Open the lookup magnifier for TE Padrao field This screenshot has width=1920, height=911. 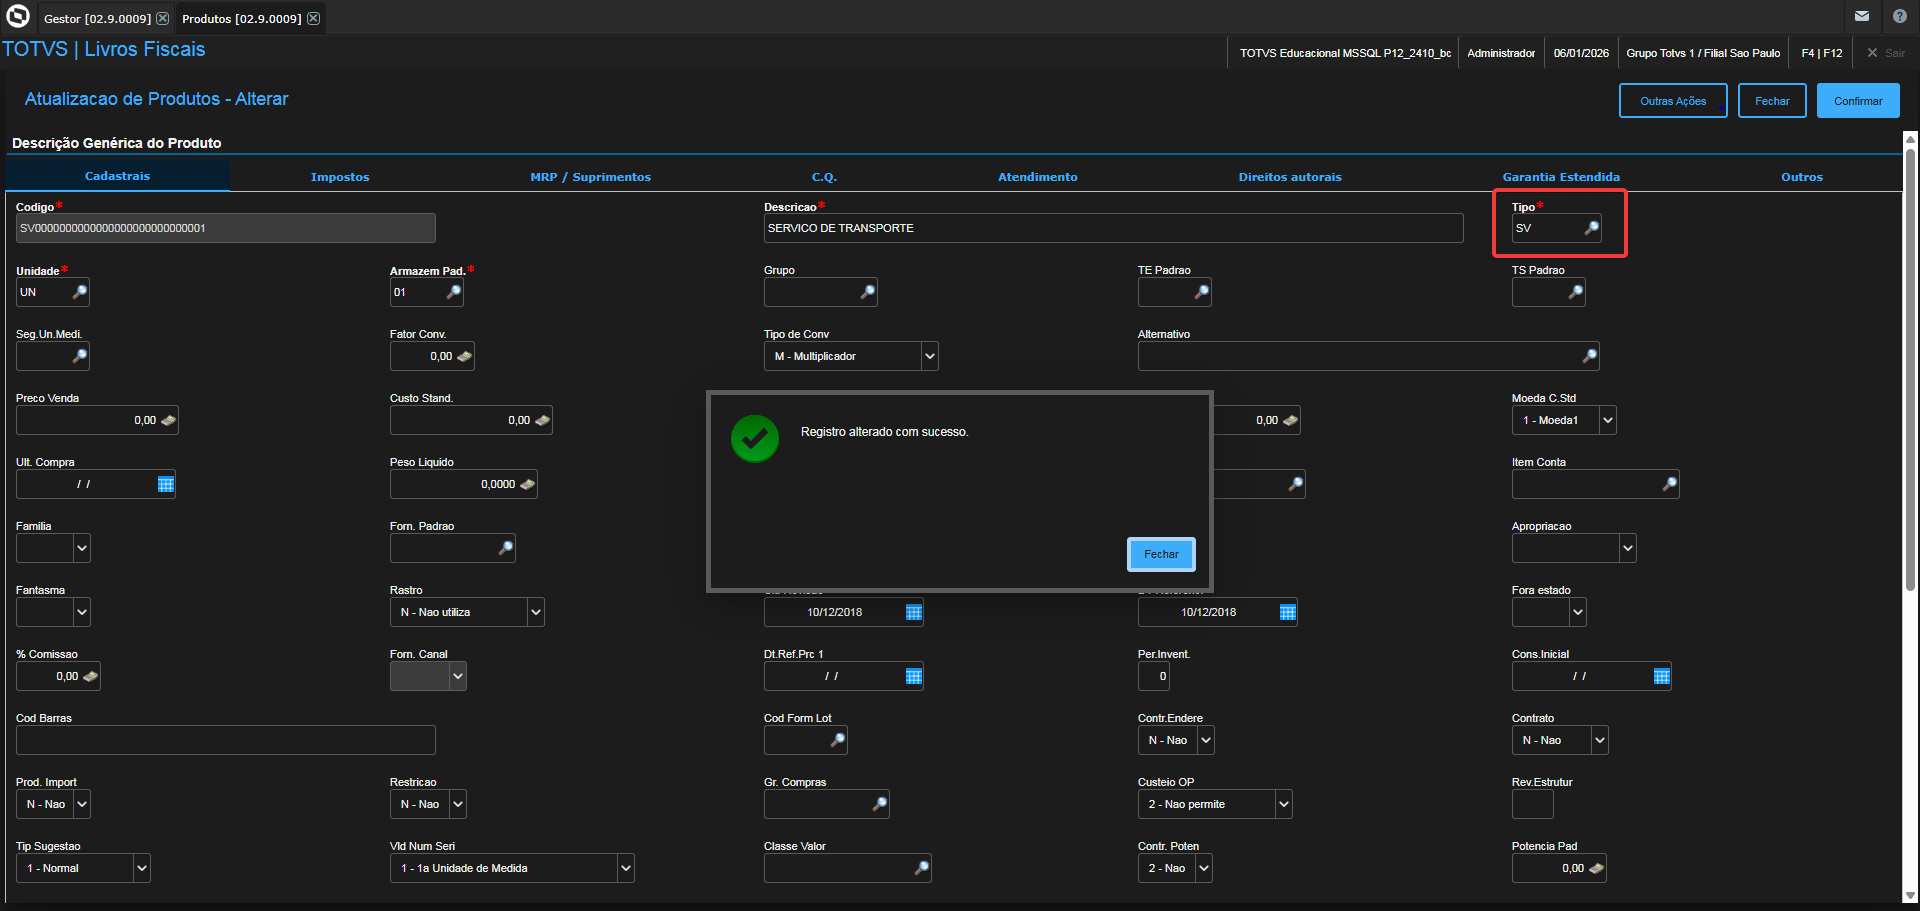(x=1202, y=292)
